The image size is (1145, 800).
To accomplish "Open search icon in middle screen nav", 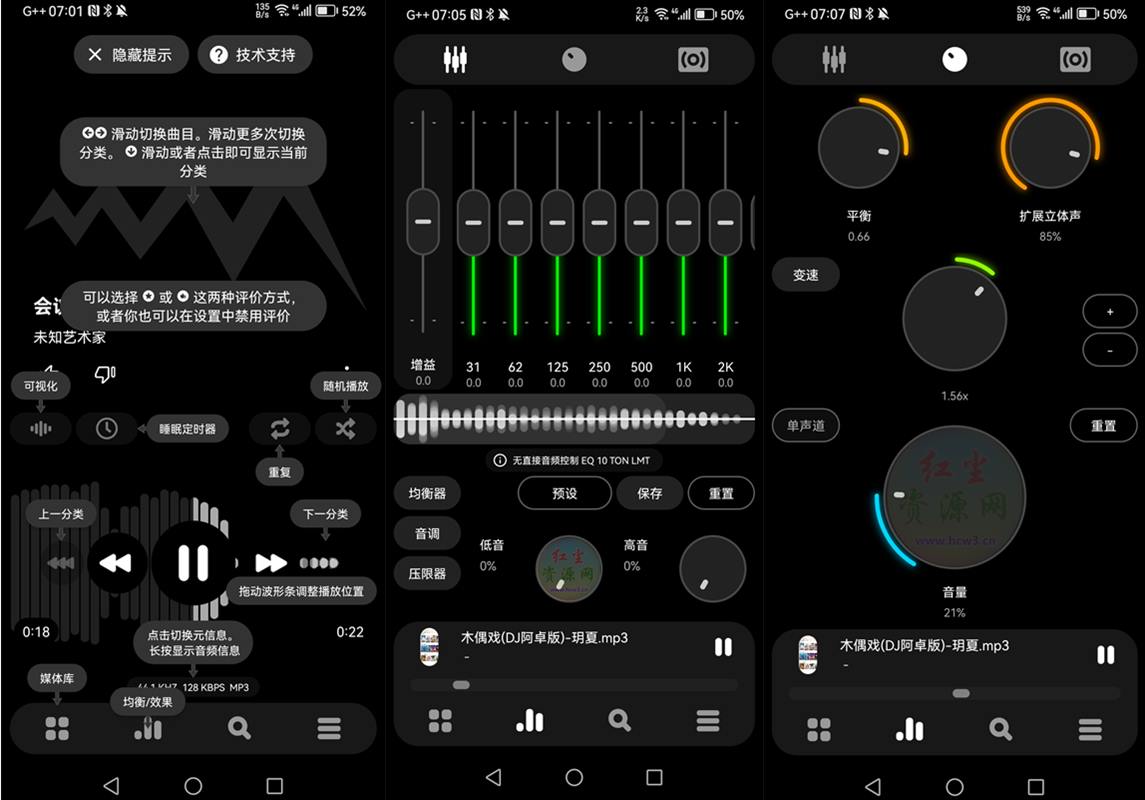I will [x=619, y=720].
